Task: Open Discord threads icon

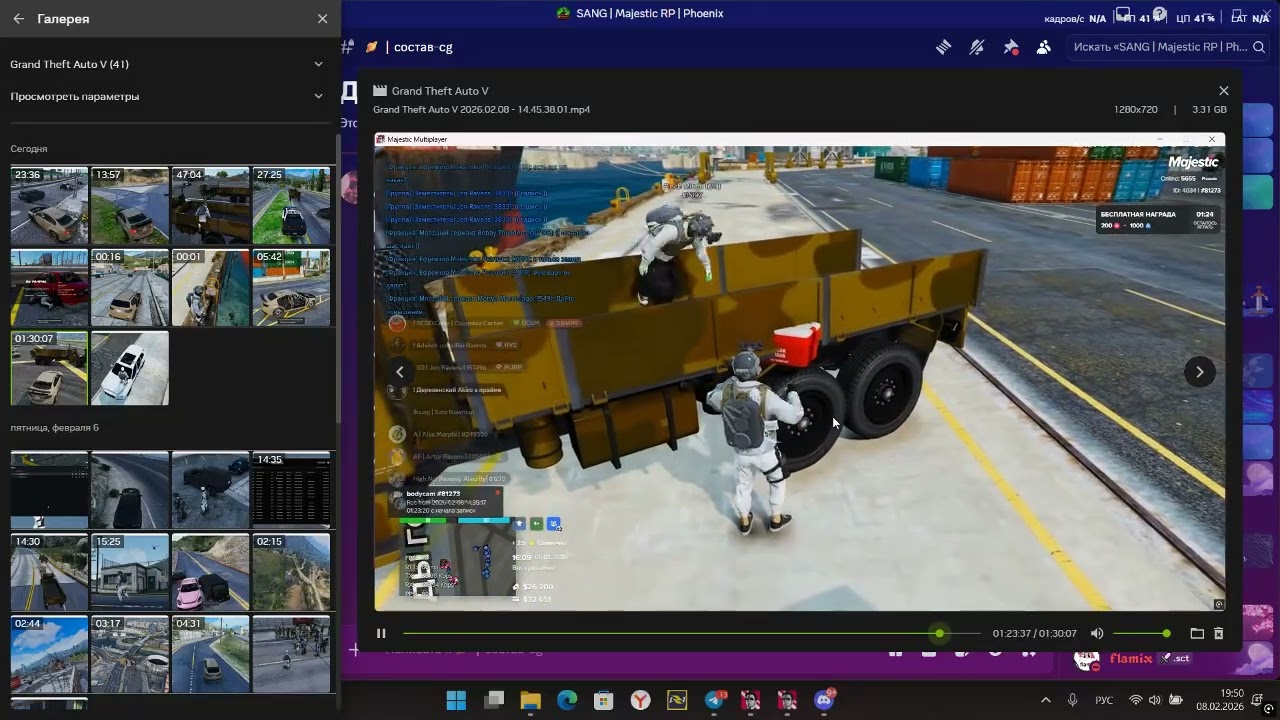Action: (x=943, y=47)
